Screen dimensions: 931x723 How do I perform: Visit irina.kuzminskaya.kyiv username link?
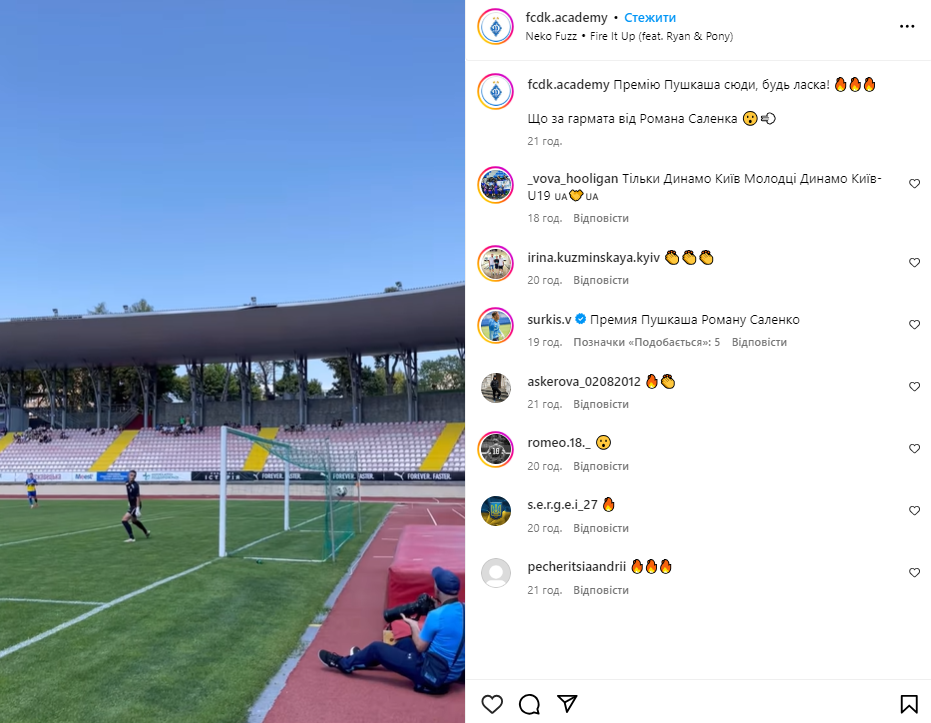pyautogui.click(x=593, y=258)
